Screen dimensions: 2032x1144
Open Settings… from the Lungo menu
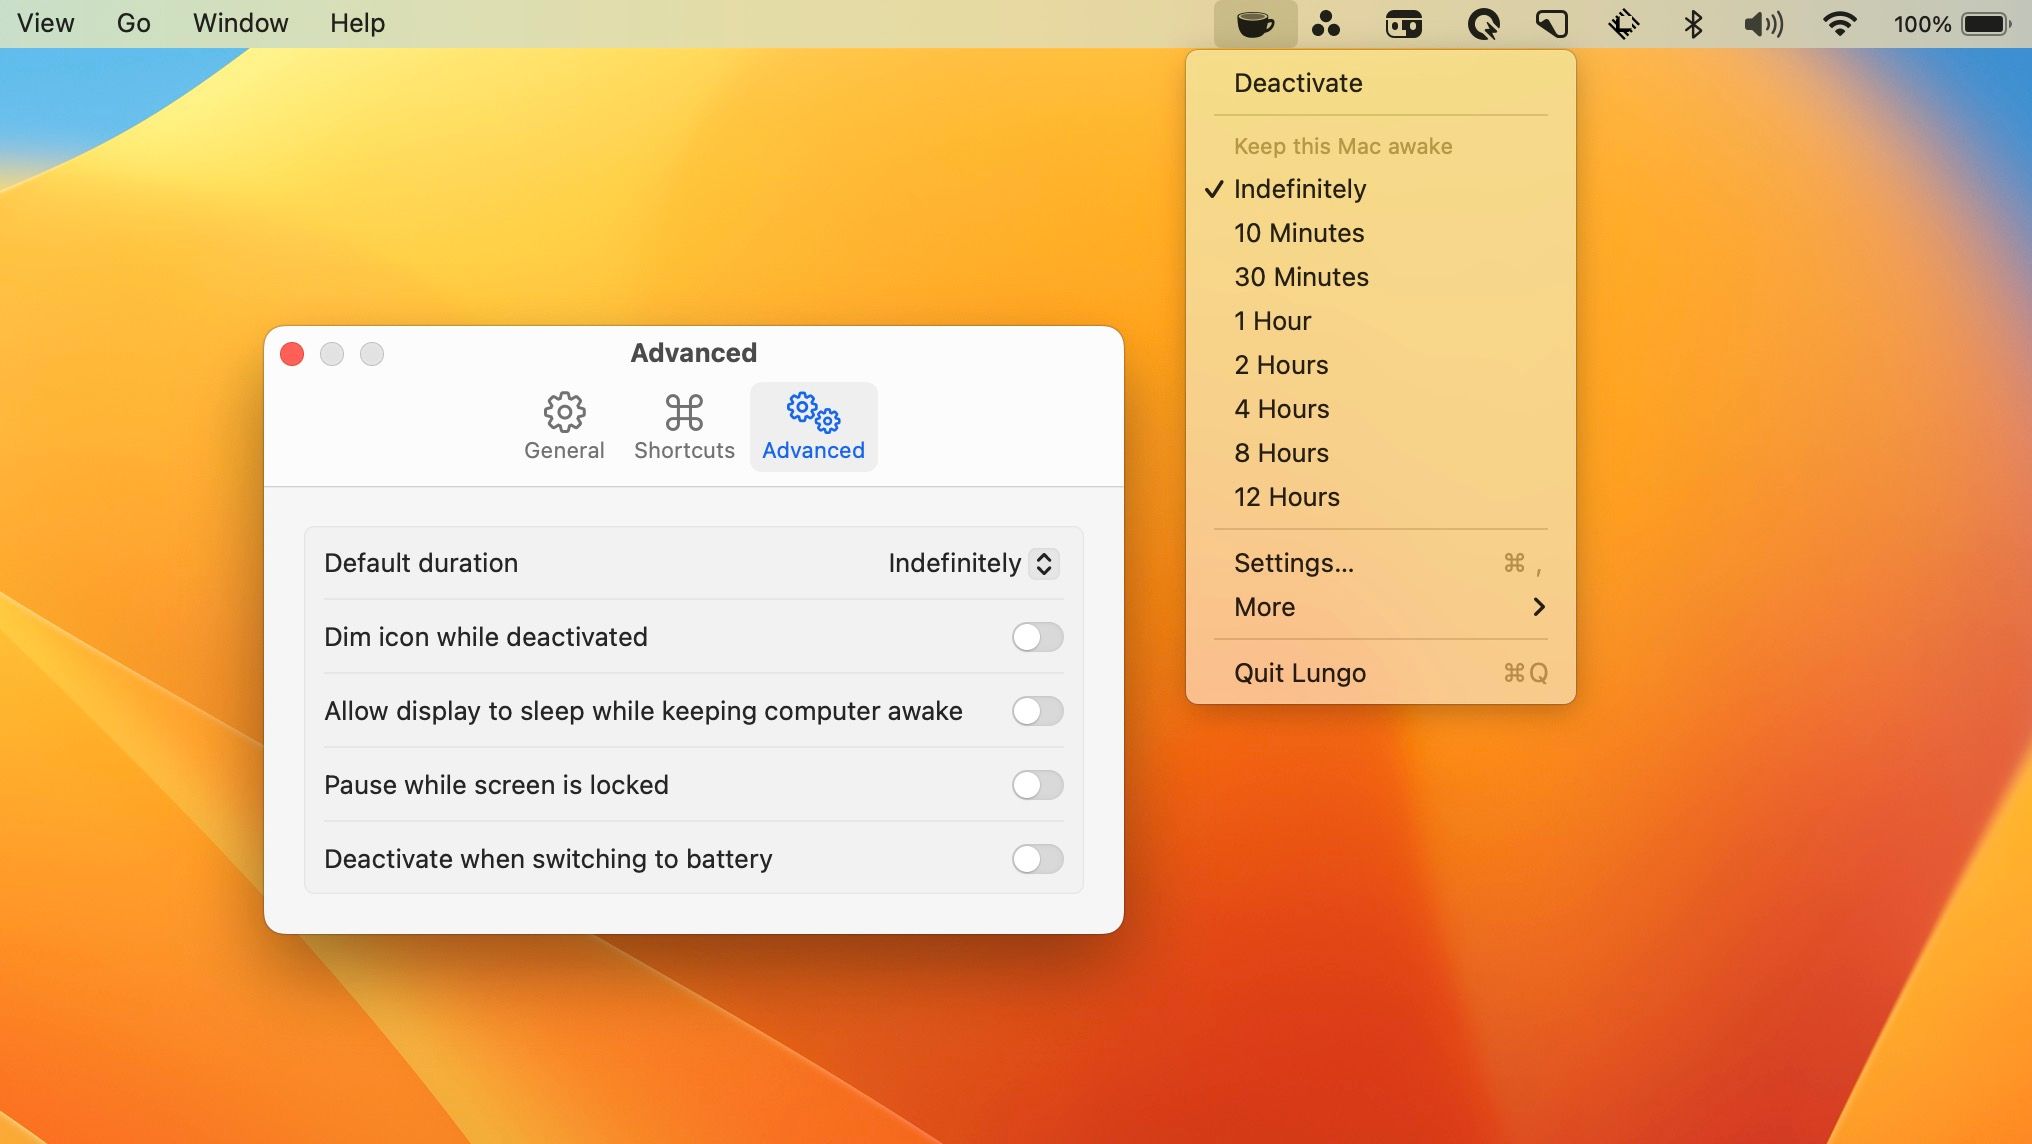(x=1380, y=563)
